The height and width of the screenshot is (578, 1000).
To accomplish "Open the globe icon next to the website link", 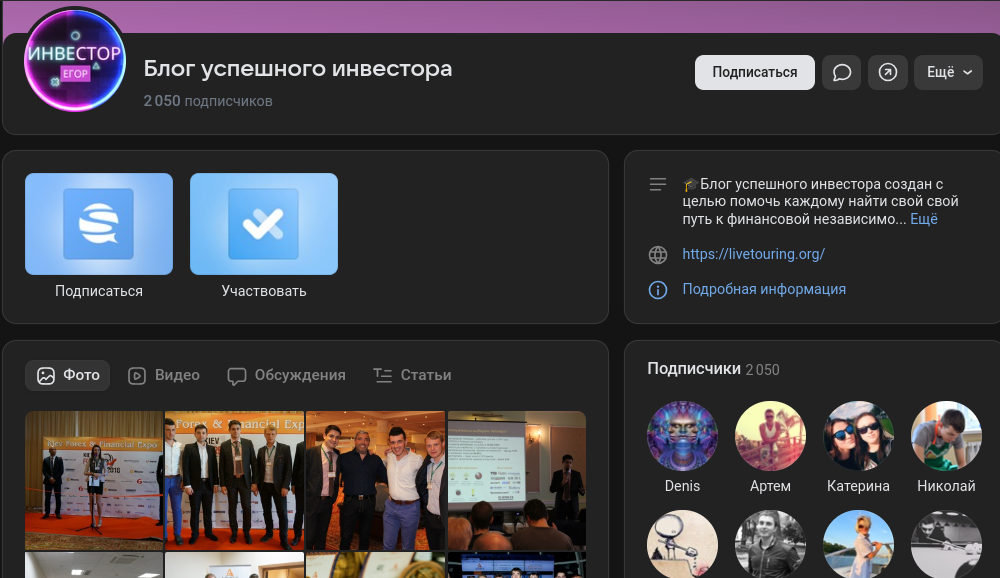I will (x=658, y=255).
